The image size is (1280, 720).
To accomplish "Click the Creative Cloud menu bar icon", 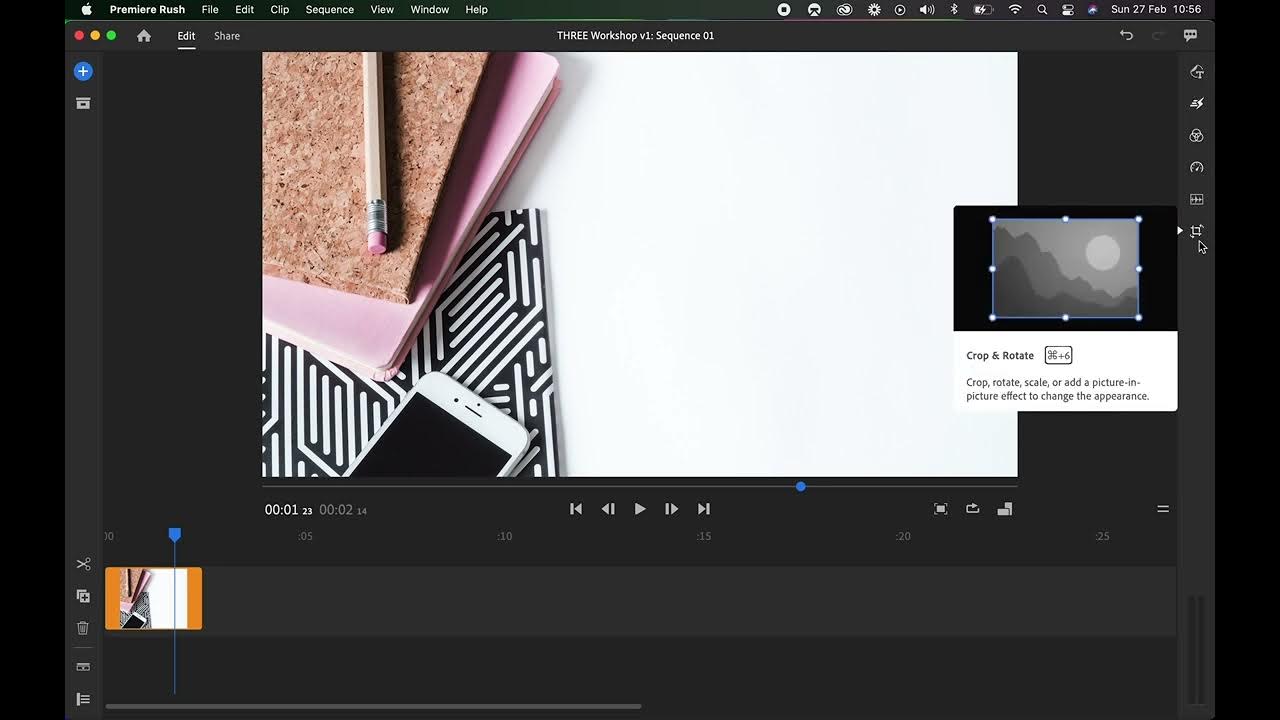I will 845,9.
